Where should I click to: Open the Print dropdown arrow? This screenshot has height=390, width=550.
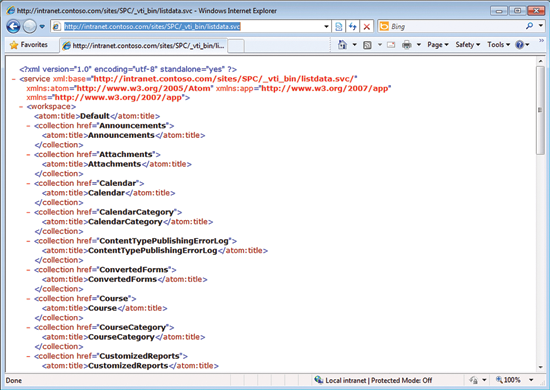click(x=418, y=45)
